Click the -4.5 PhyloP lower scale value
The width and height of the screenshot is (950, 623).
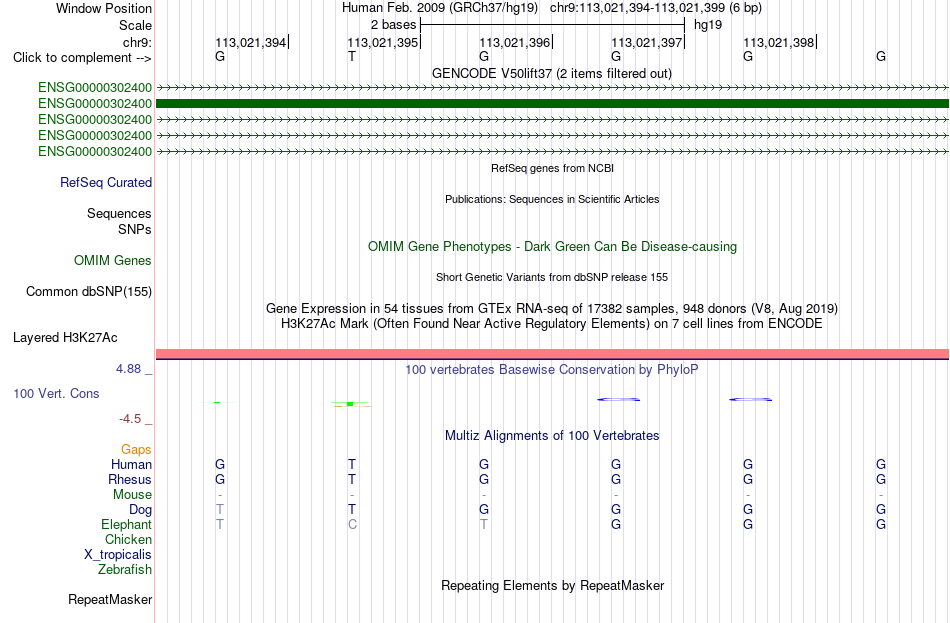pyautogui.click(x=130, y=419)
